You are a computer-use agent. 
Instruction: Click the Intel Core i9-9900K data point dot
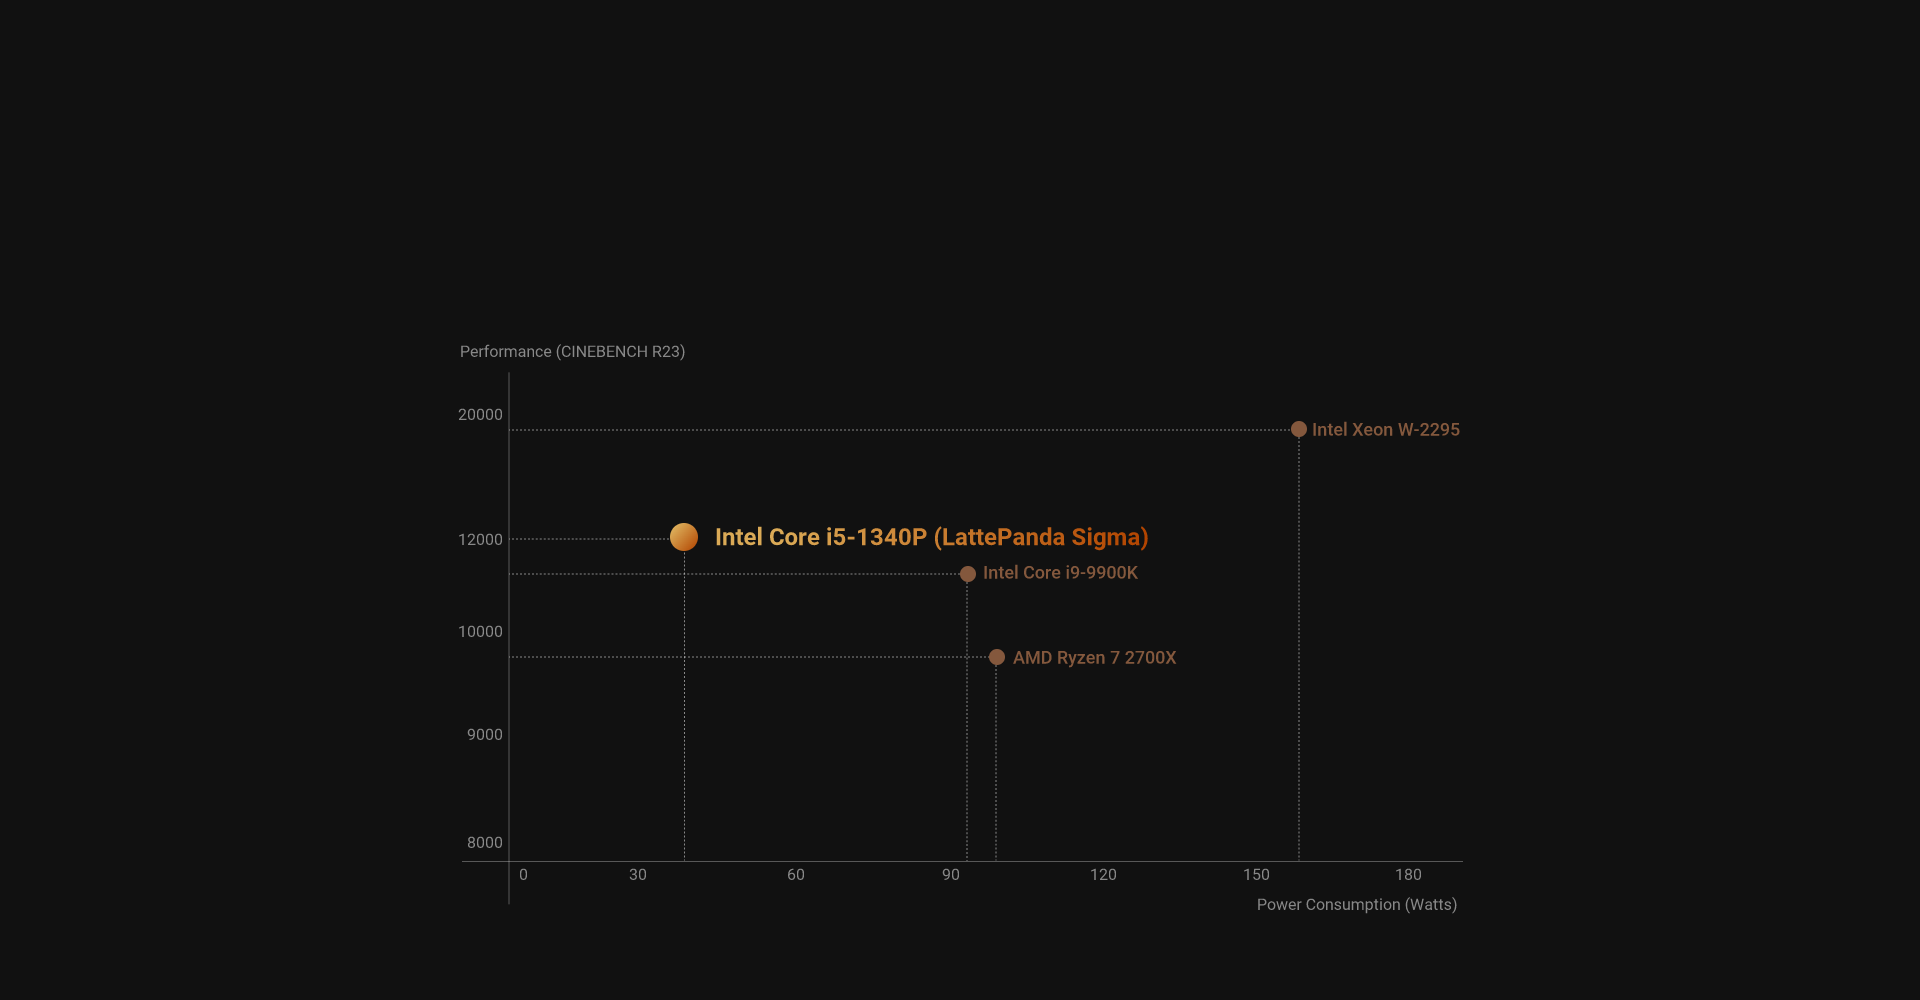(x=967, y=574)
